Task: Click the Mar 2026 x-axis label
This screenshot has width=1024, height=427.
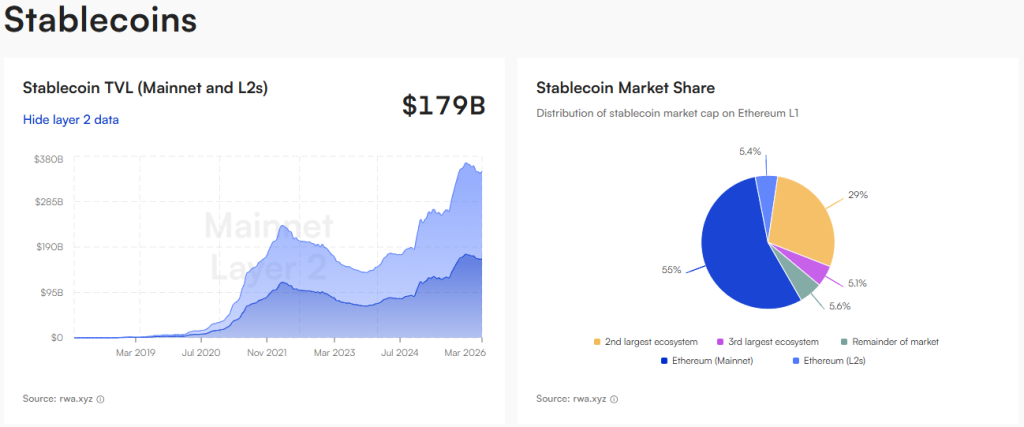Action: pyautogui.click(x=464, y=353)
